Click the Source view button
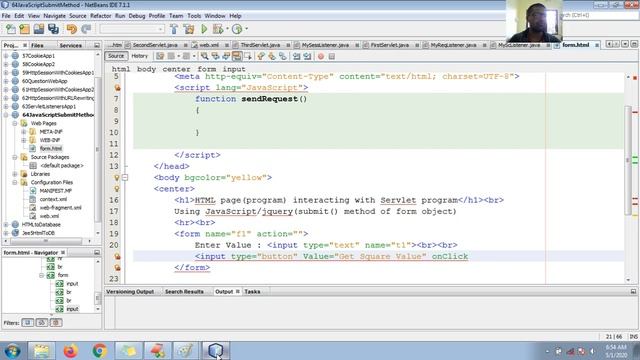Screen dimensions: 640x360 (x=116, y=56)
